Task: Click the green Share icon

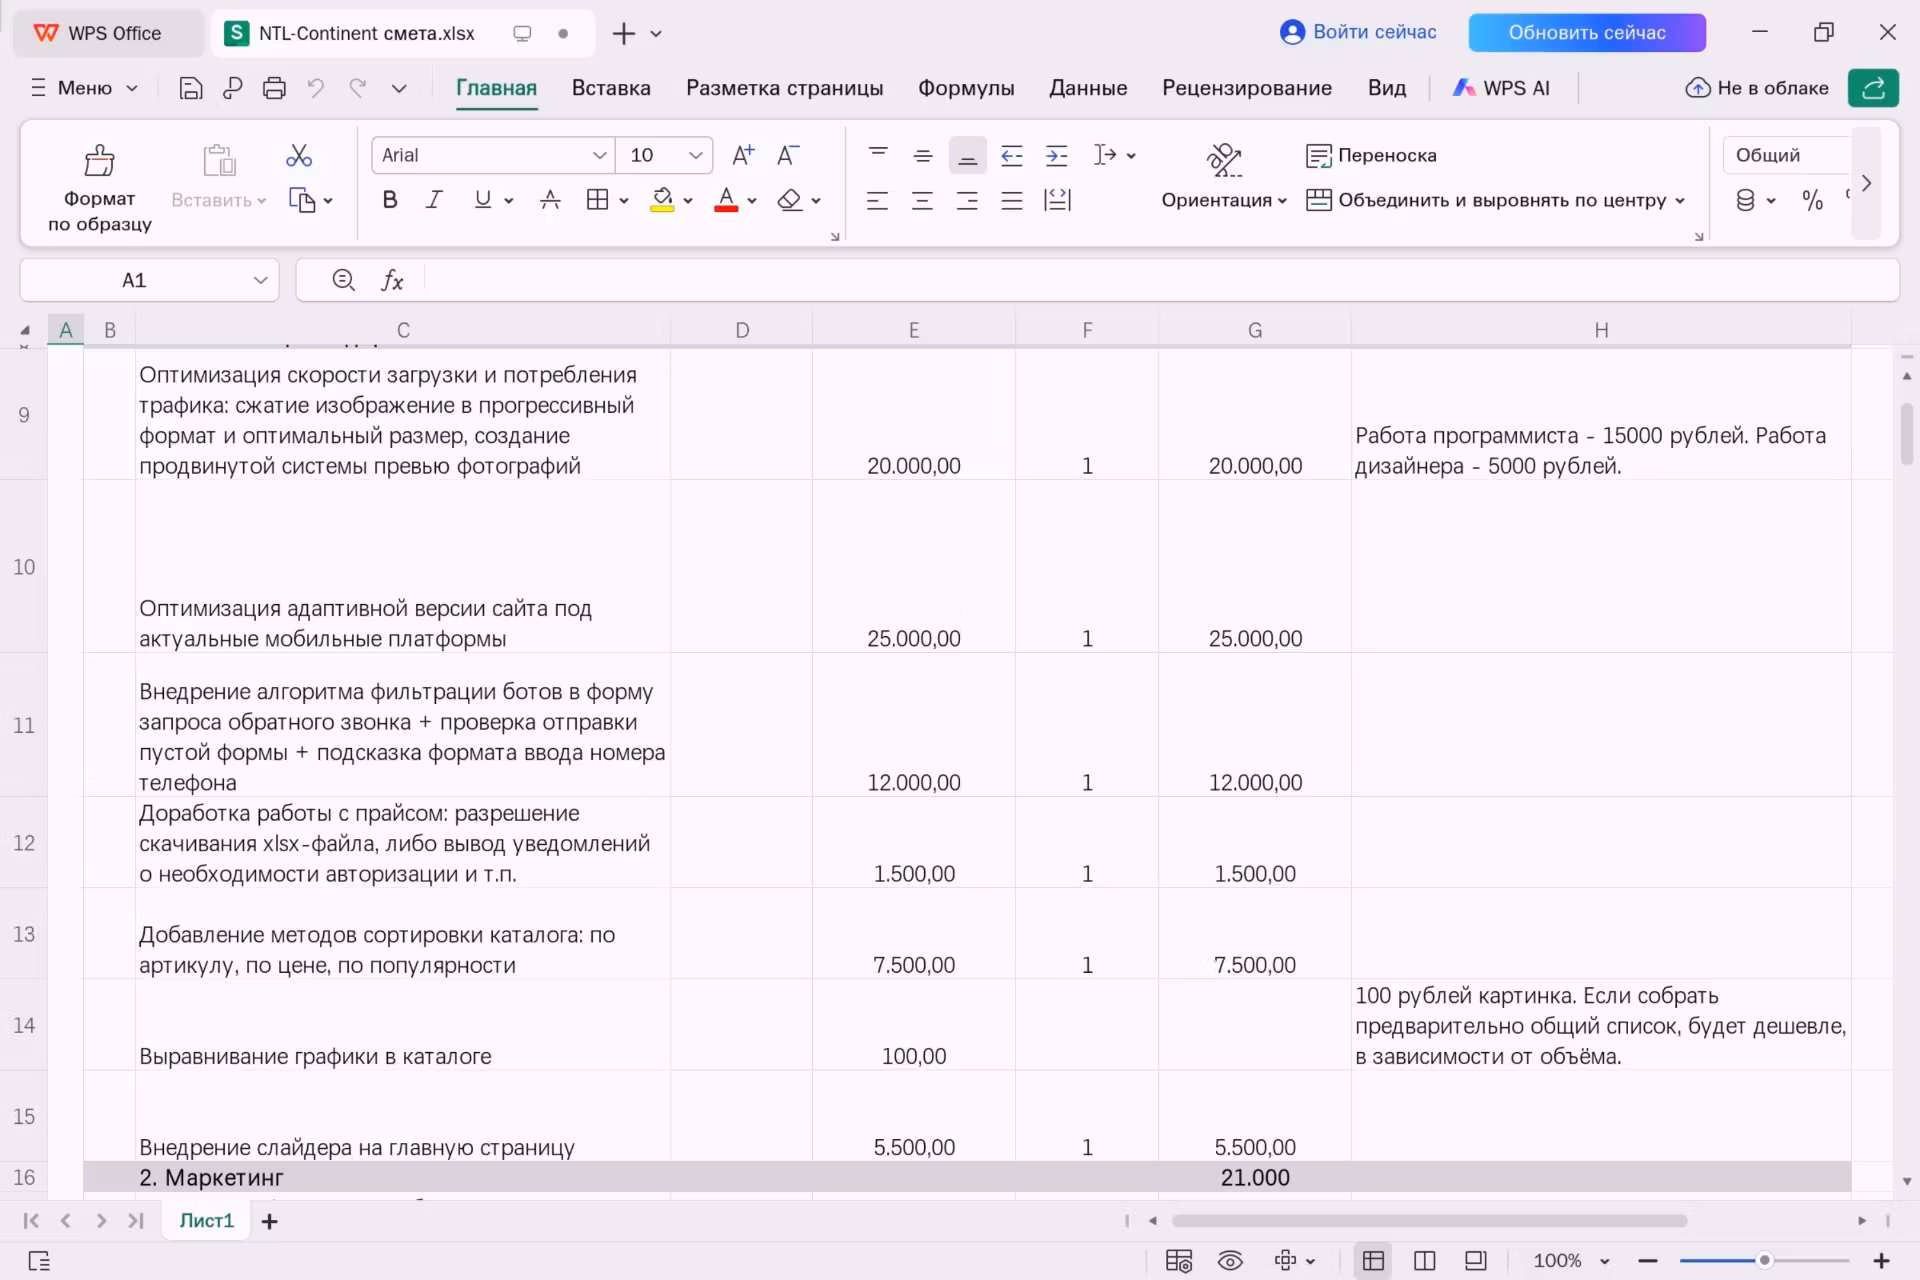Action: [x=1873, y=88]
